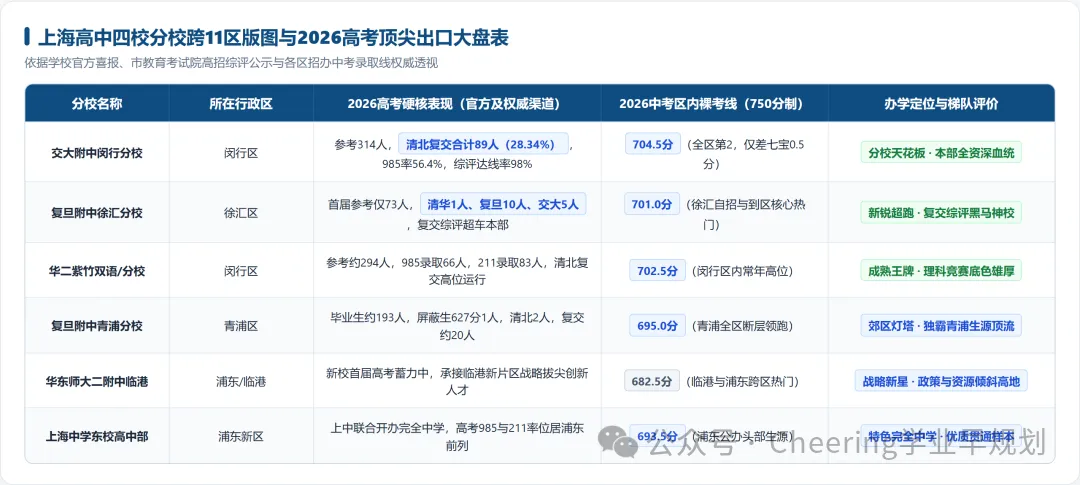The width and height of the screenshot is (1080, 485).
Task: Select the 华二紫竹双语/分校 row name
Action: coord(97,271)
